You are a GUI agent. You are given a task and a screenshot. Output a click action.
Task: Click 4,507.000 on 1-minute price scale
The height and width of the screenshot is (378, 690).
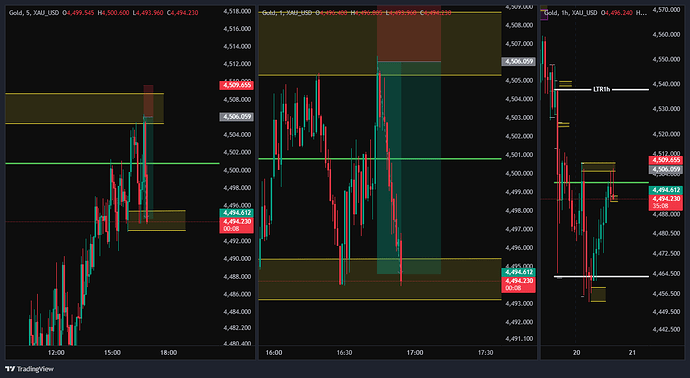(519, 44)
